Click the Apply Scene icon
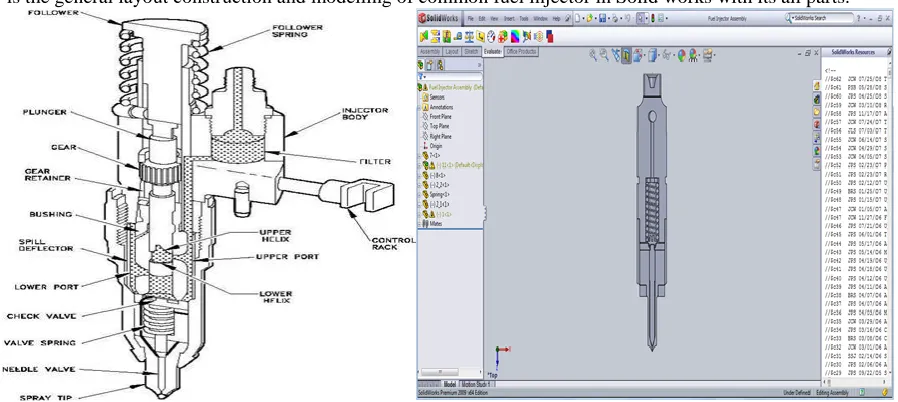The height and width of the screenshot is (402, 898). (x=693, y=55)
